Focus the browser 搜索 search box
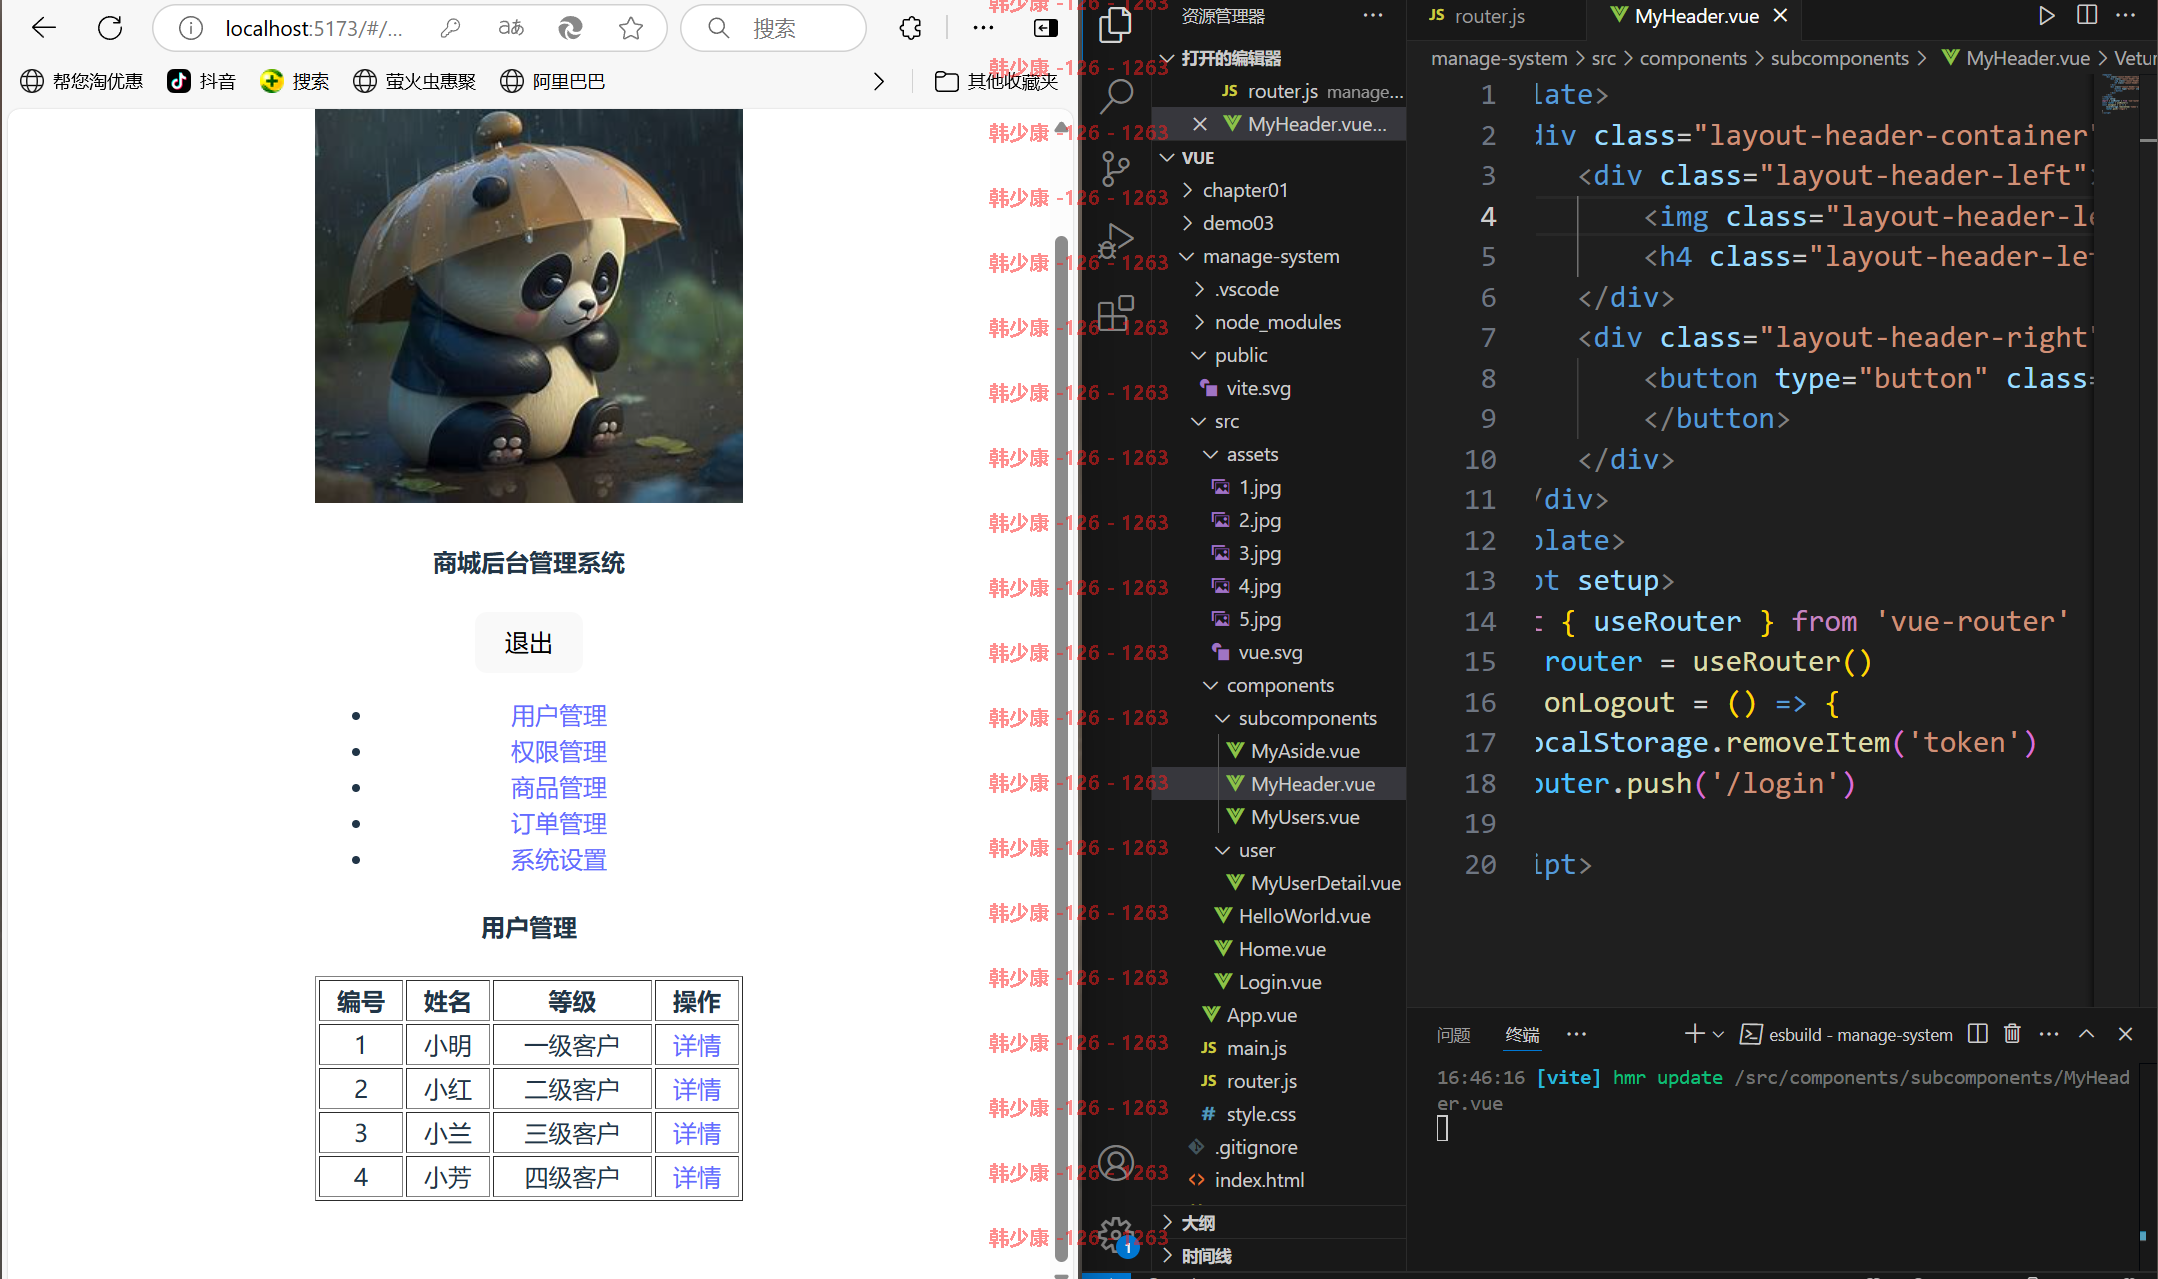Image resolution: width=2158 pixels, height=1279 pixels. pyautogui.click(x=773, y=28)
